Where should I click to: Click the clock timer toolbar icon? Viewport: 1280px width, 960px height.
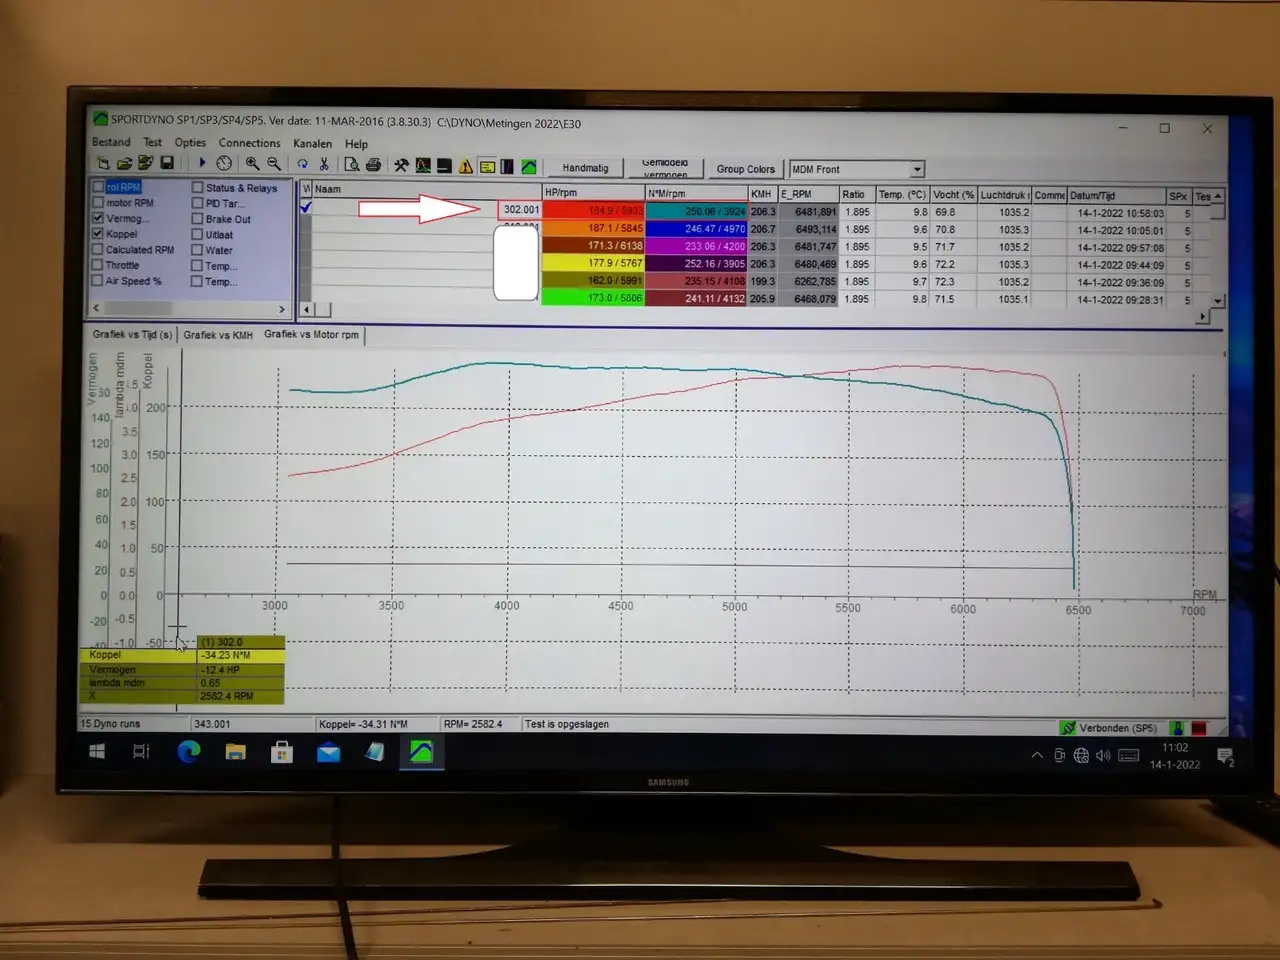224,164
